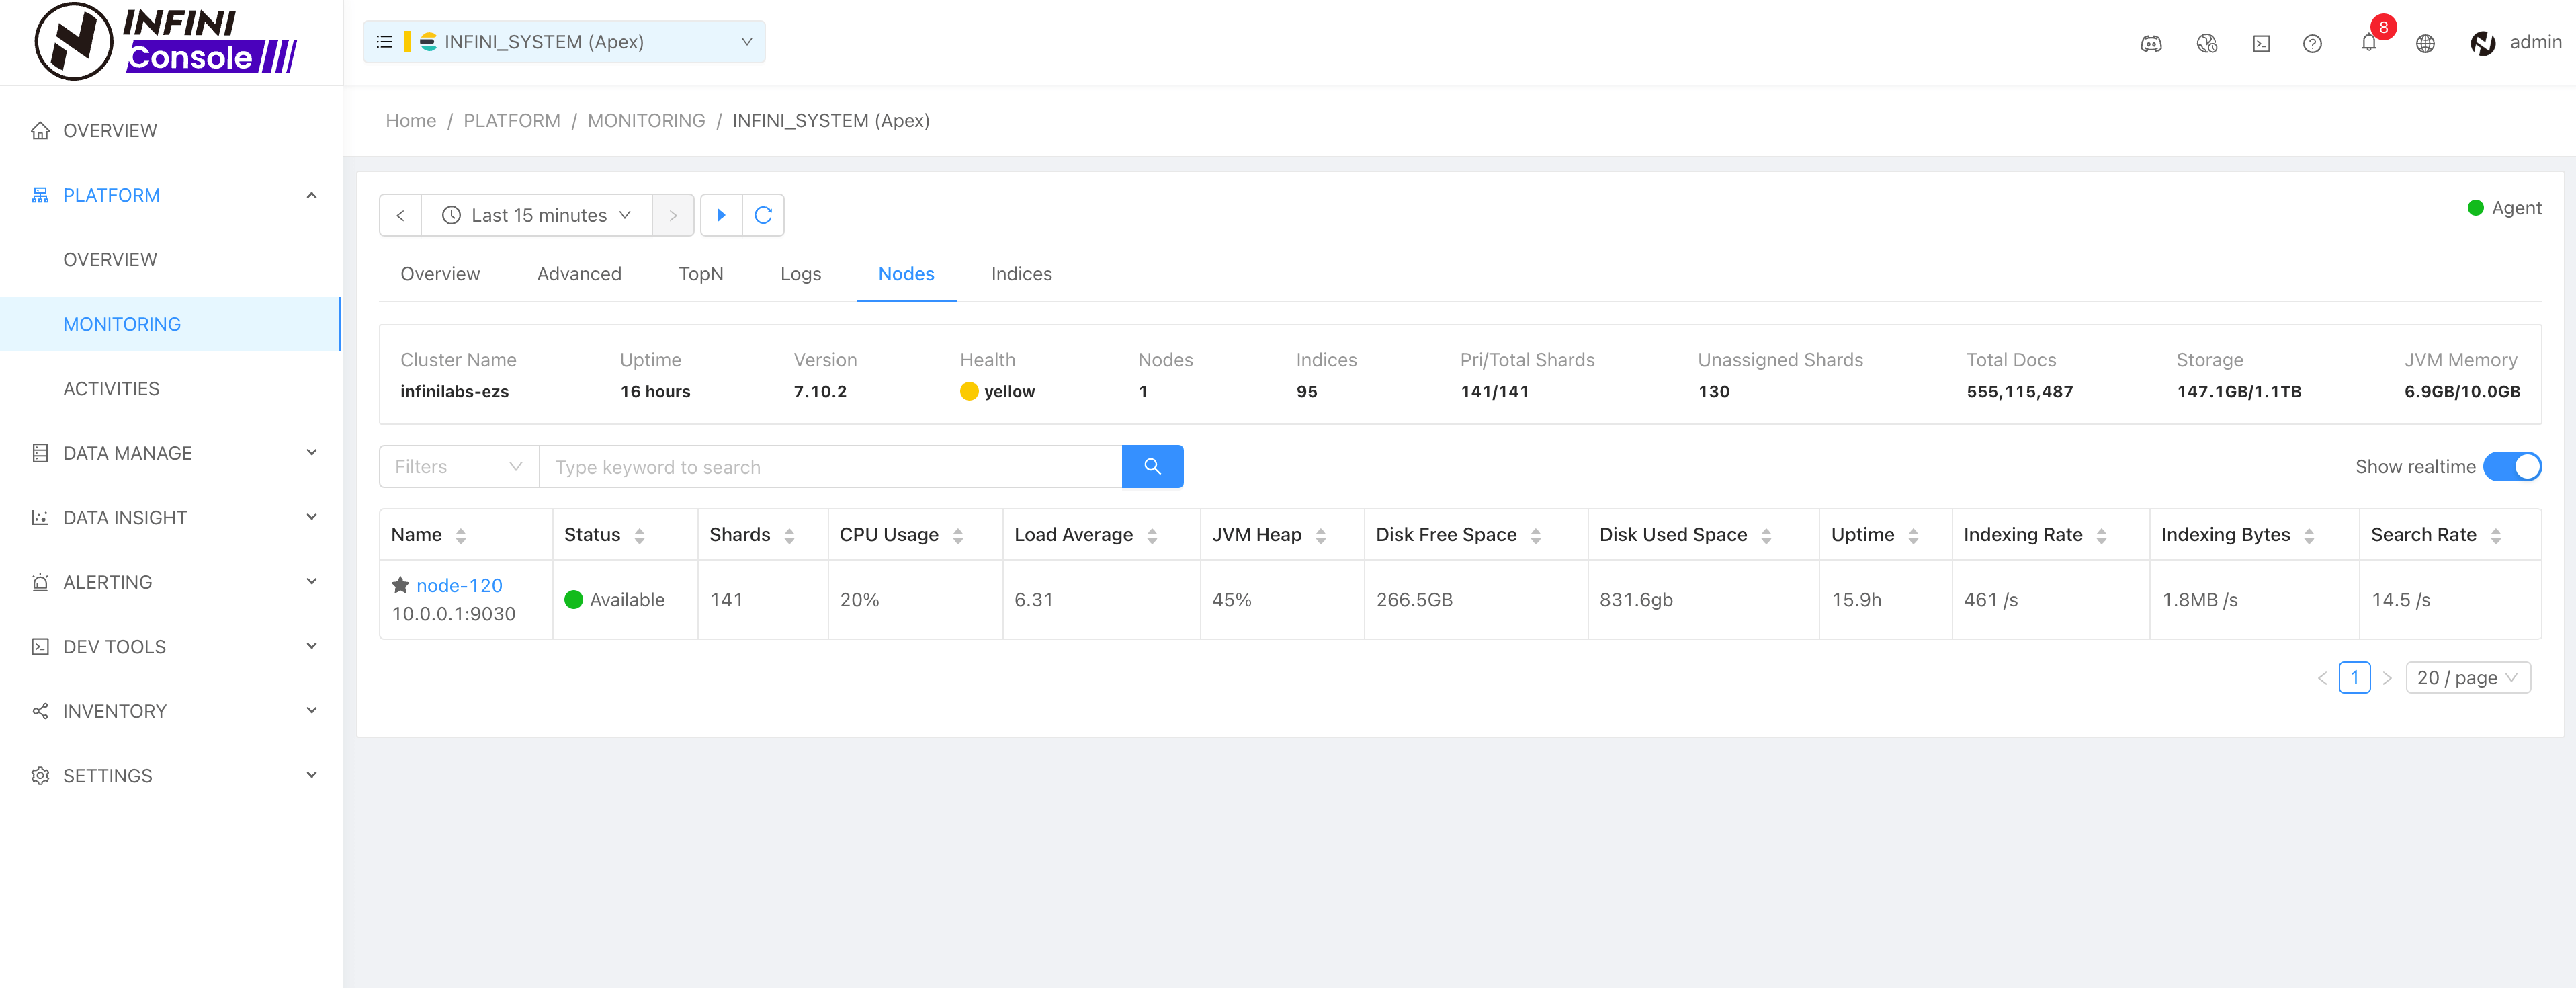Click the PLATFORM breadcrumb link
Viewport: 2576px width, 988px height.
click(511, 120)
